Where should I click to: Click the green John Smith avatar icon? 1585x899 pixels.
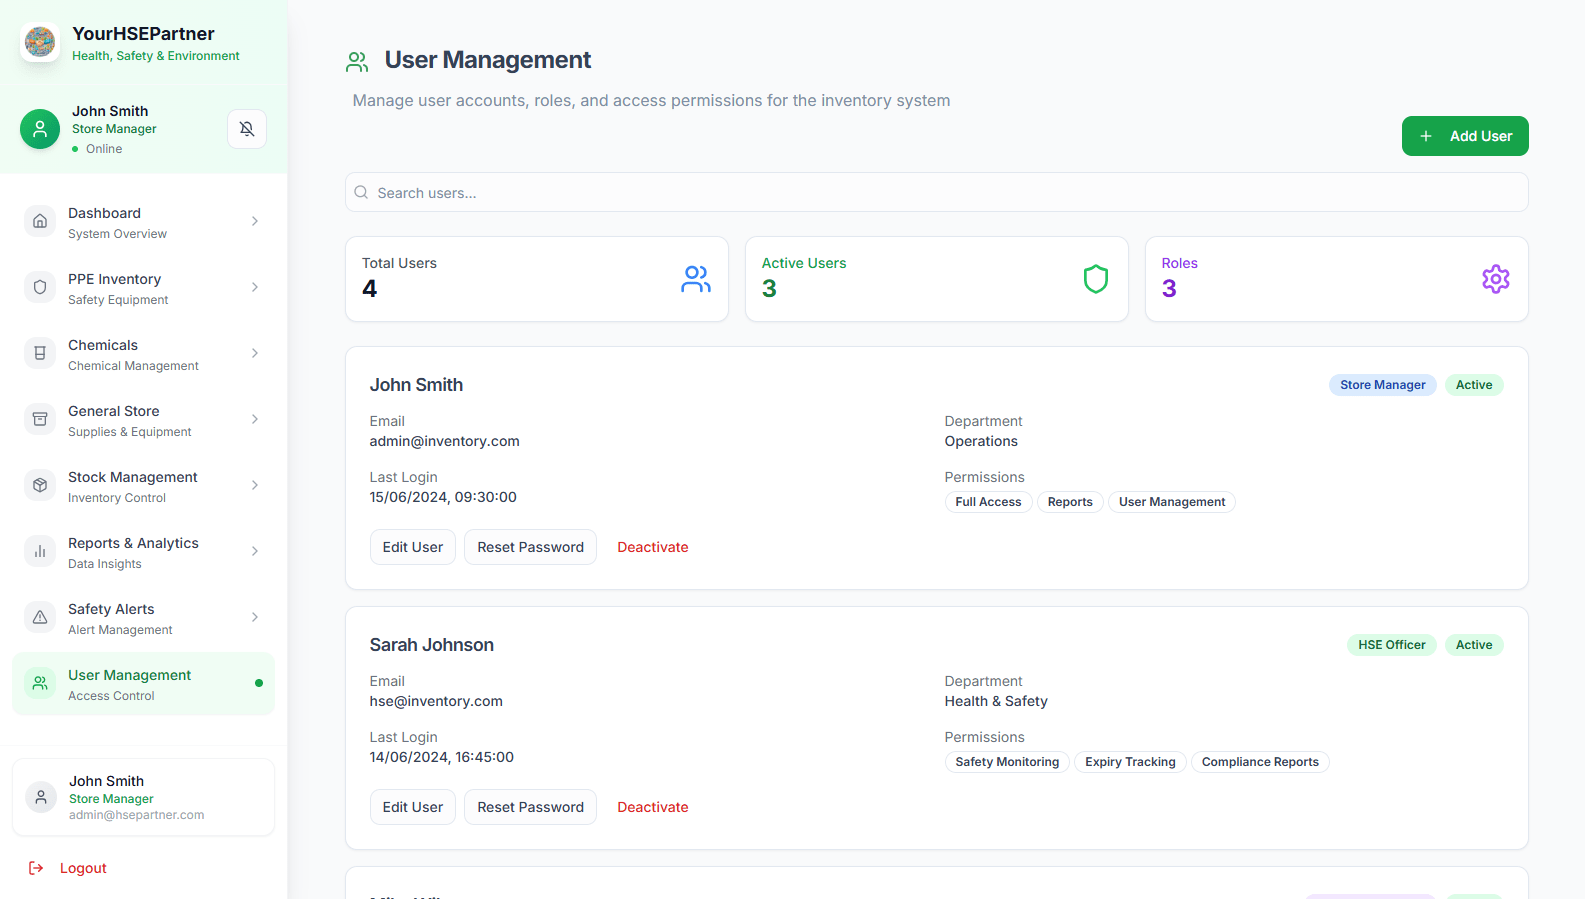coord(40,129)
